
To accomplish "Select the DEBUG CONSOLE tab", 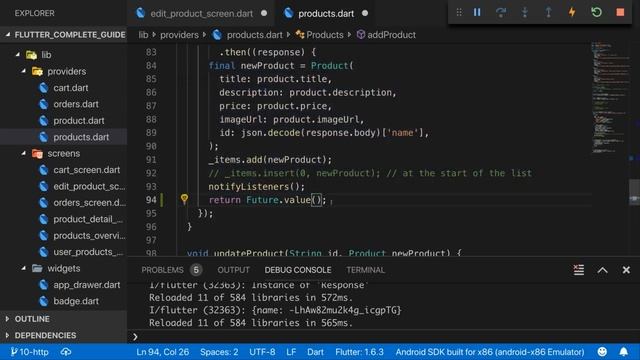I will pos(298,270).
